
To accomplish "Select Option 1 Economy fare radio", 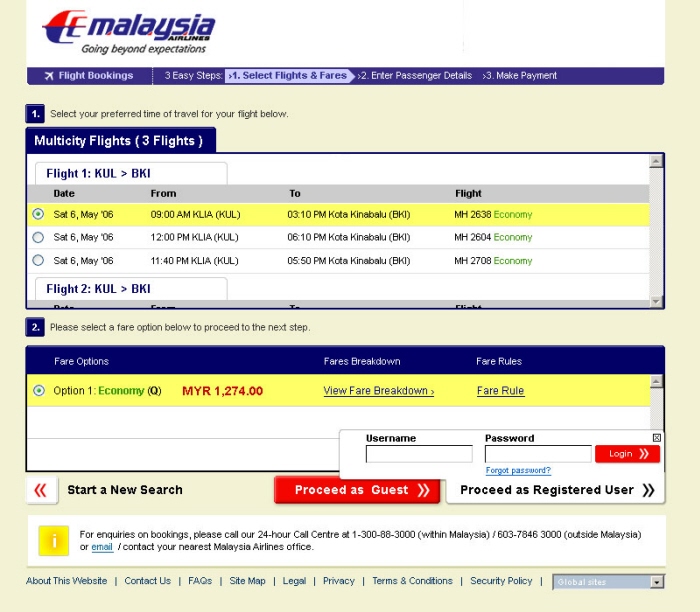I will pos(39,391).
